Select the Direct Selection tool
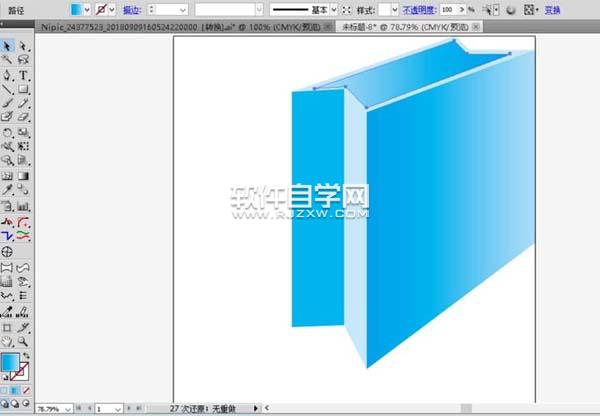600x416 pixels. pyautogui.click(x=23, y=46)
